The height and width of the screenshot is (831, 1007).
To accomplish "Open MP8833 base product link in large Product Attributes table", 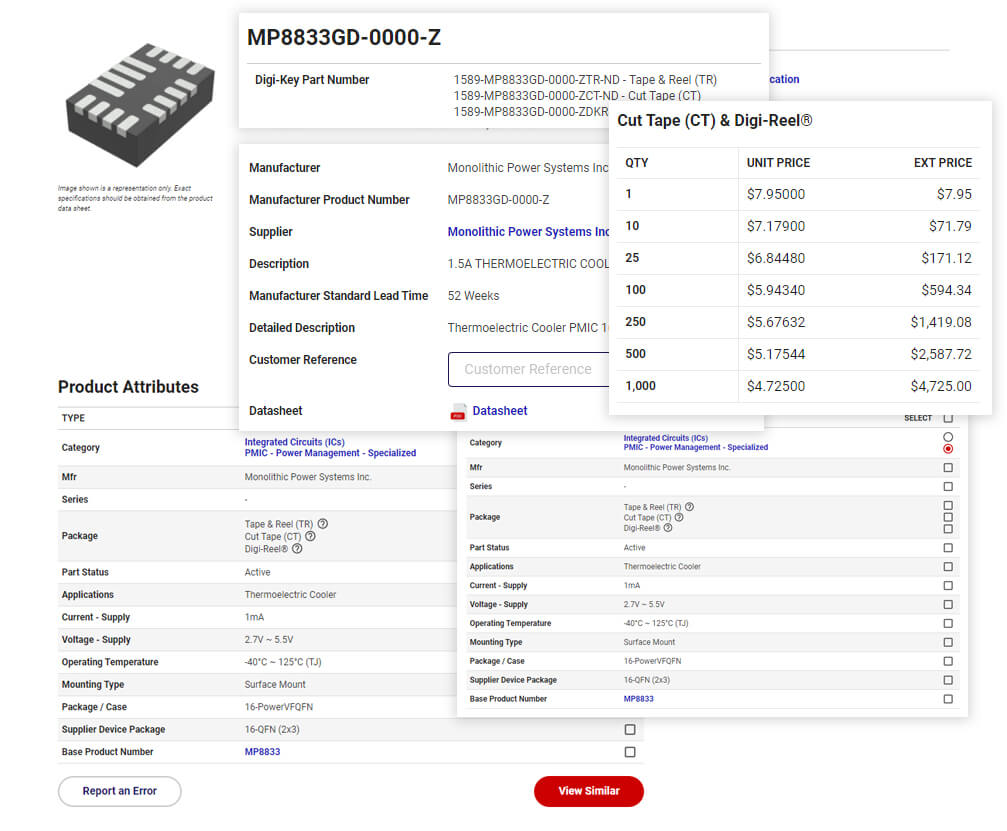I will [x=262, y=752].
